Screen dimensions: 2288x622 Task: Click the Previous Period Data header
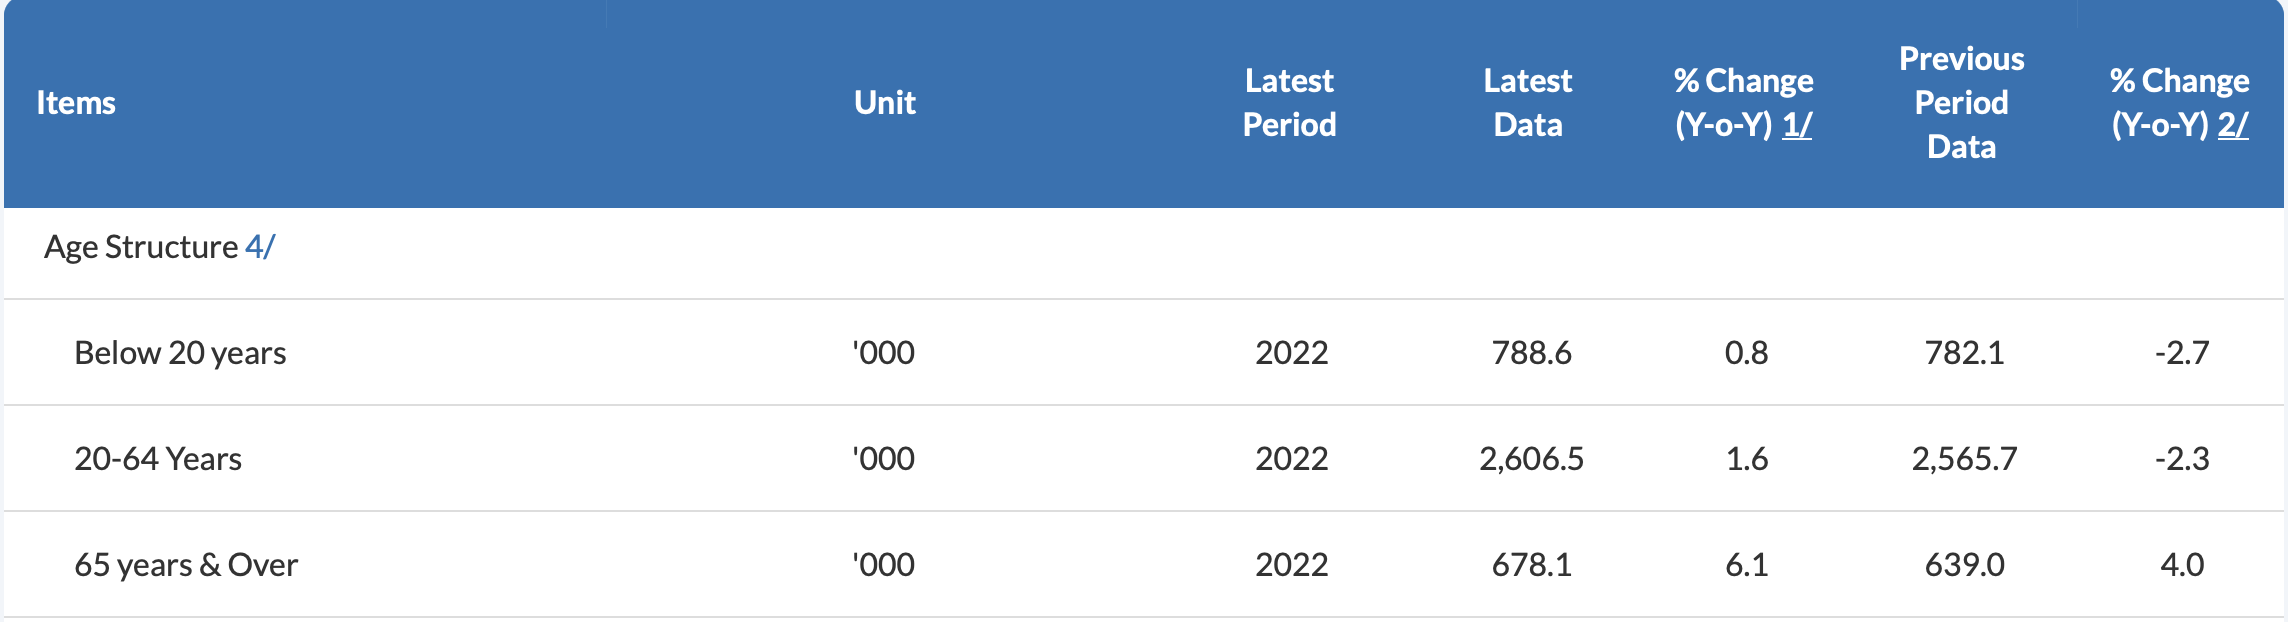click(x=1961, y=103)
